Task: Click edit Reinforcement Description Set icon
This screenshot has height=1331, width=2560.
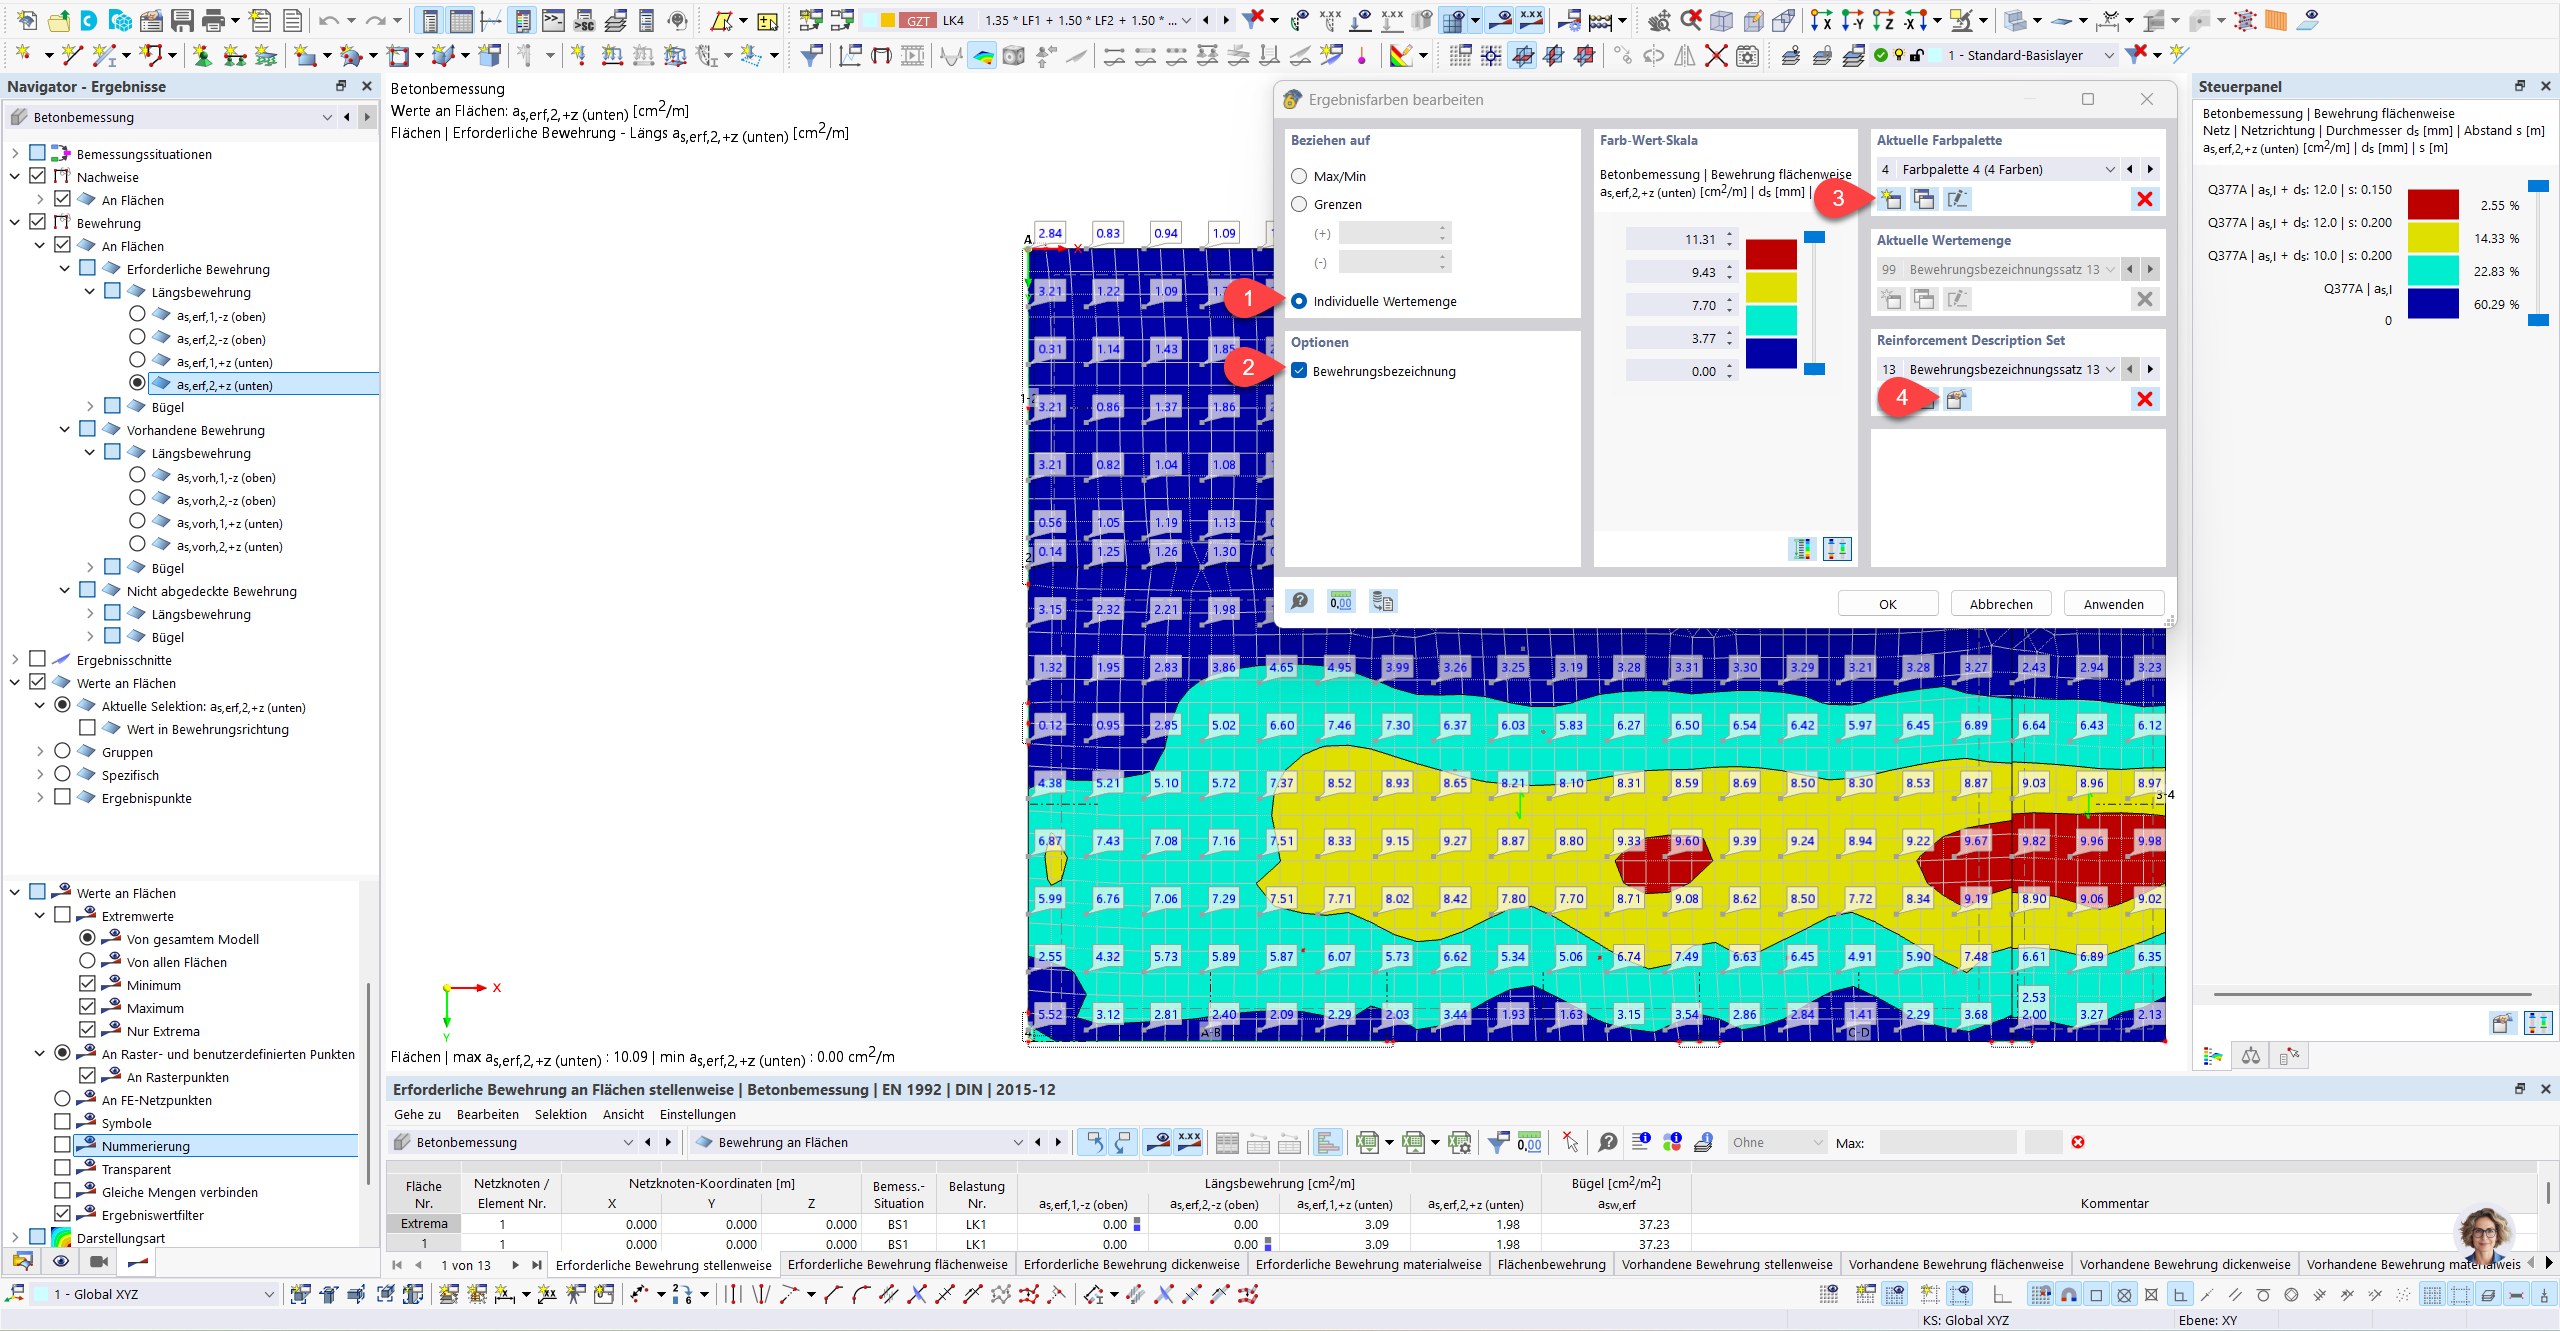Action: pos(1956,399)
